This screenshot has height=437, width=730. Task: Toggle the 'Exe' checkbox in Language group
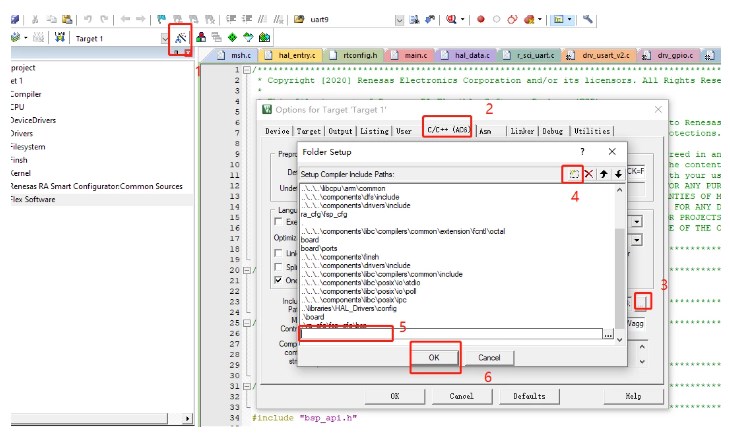coord(278,222)
